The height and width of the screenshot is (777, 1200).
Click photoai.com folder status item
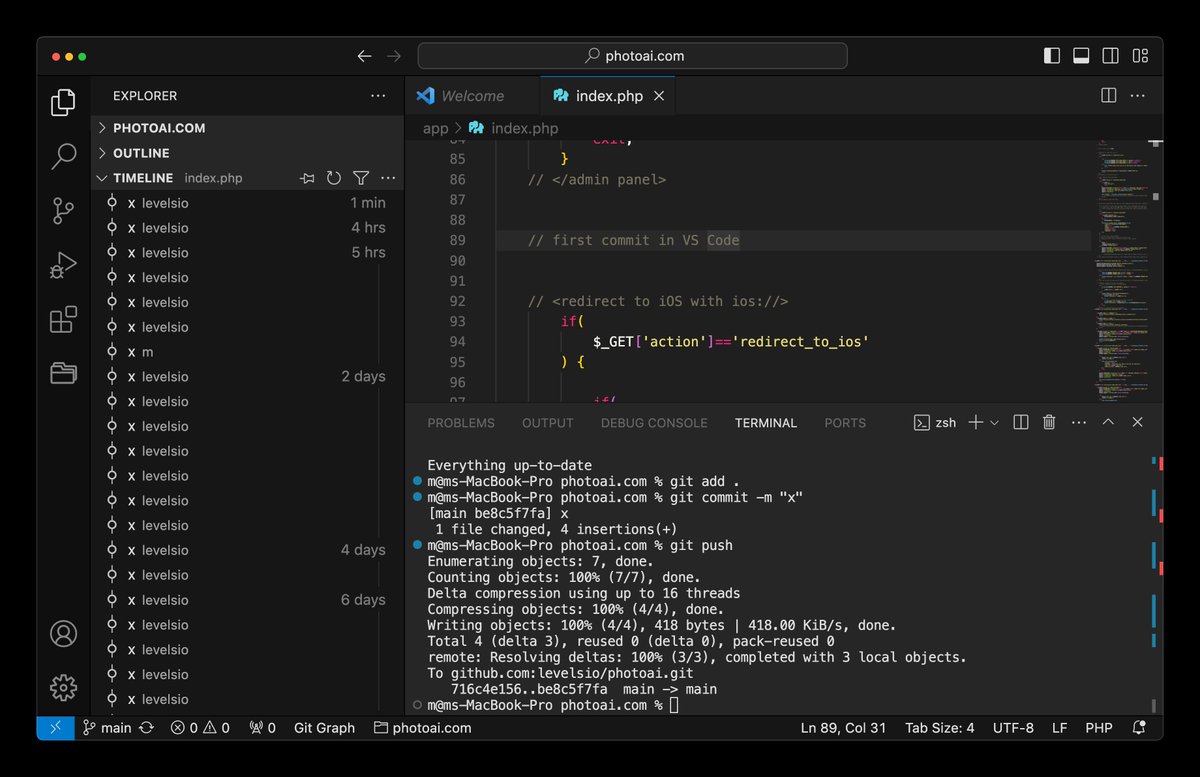[422, 728]
